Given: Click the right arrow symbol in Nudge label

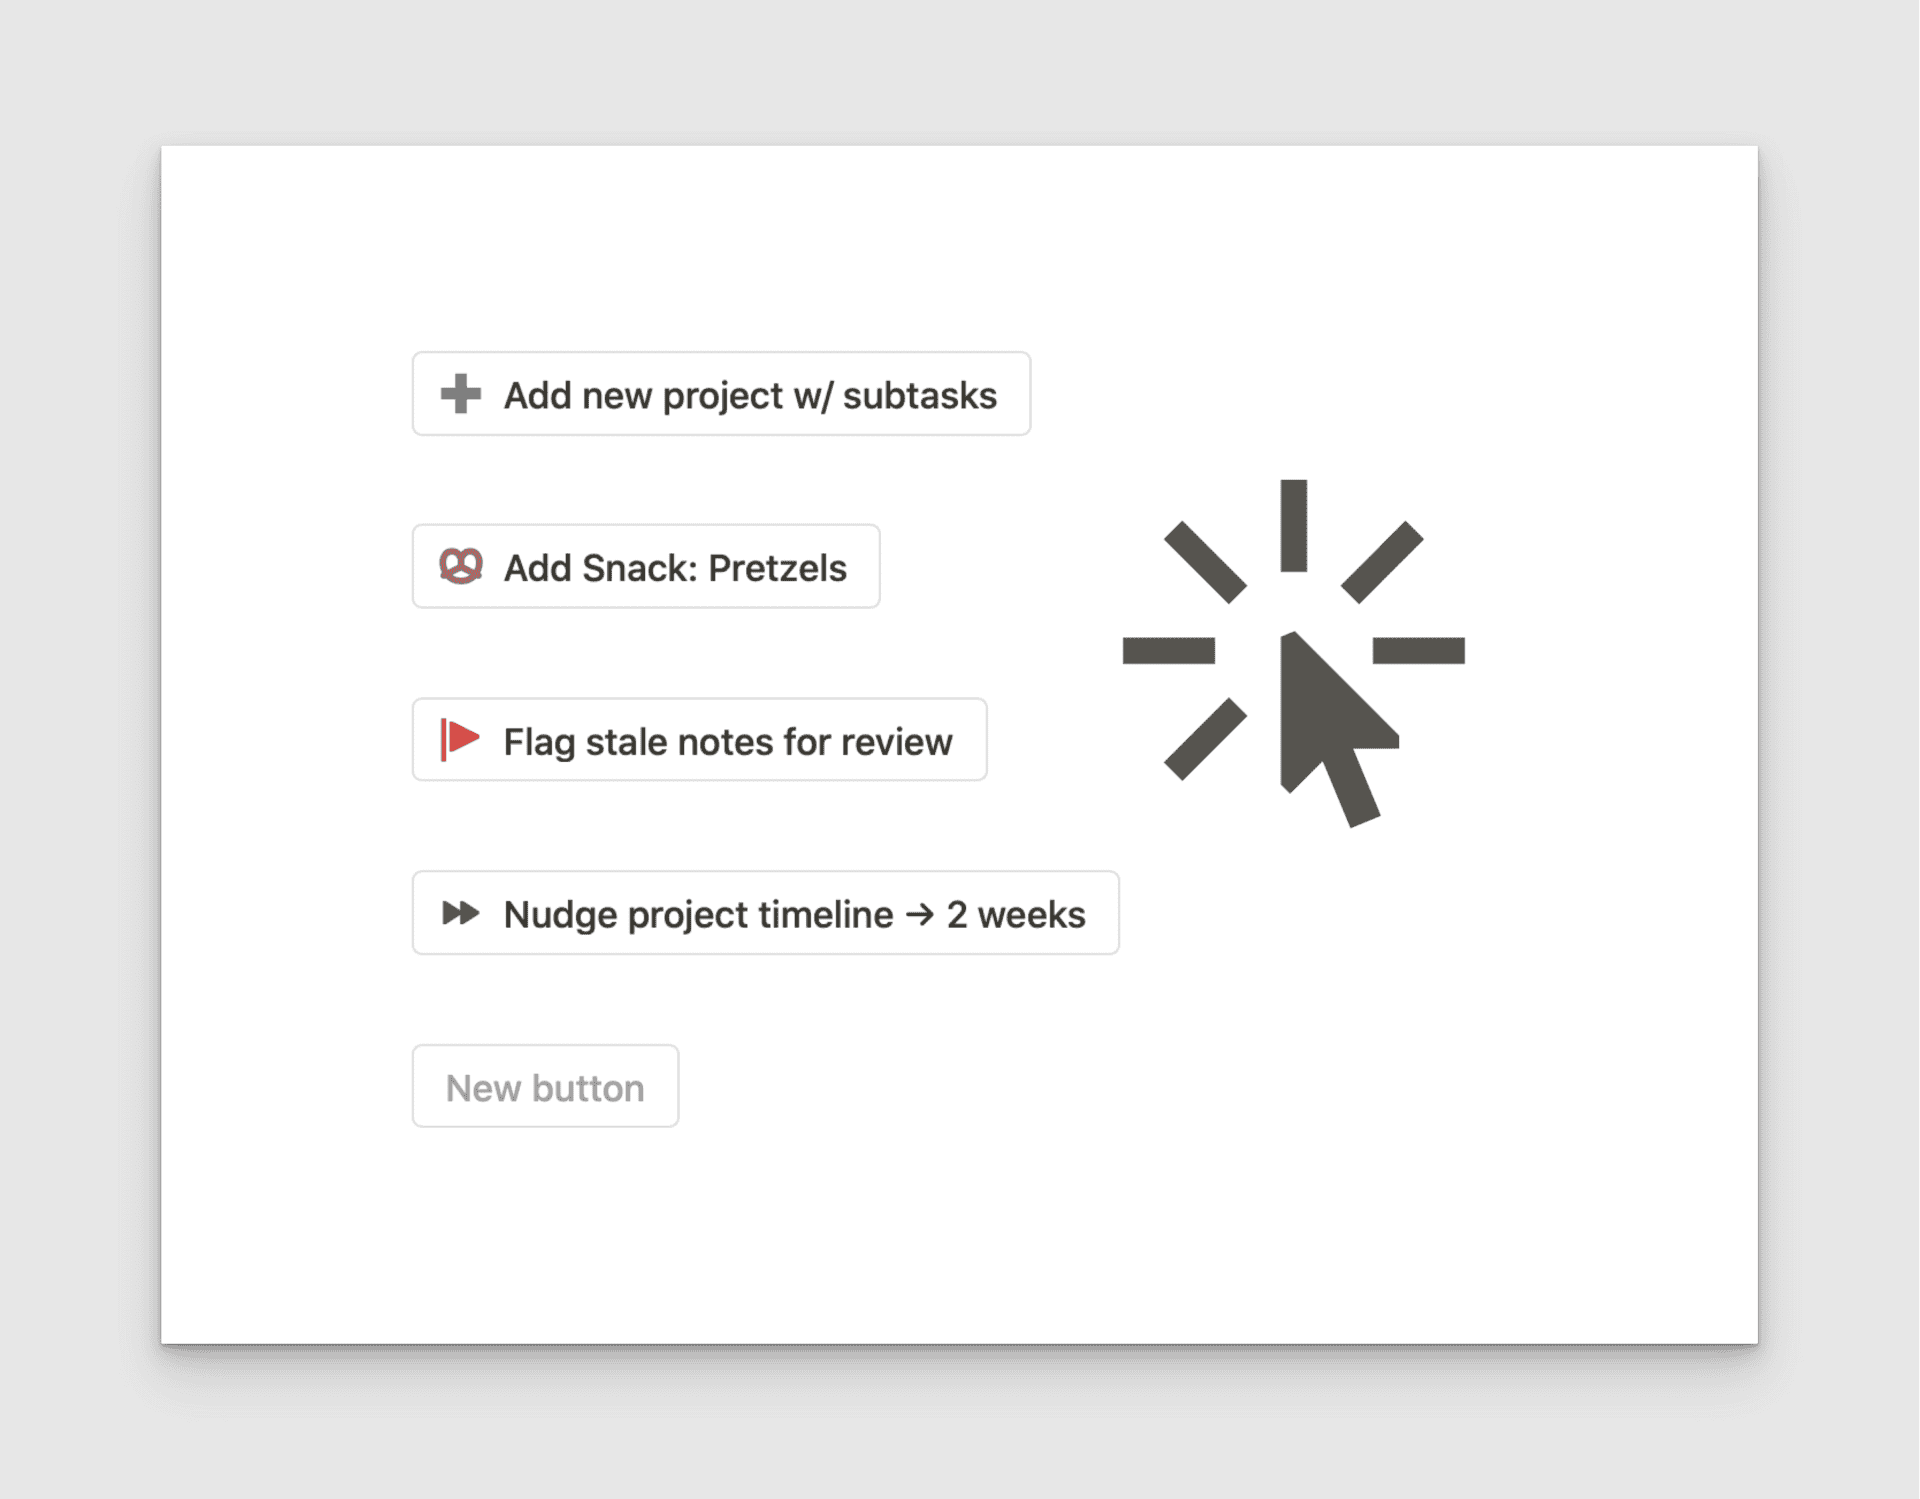Looking at the screenshot, I should click(920, 914).
